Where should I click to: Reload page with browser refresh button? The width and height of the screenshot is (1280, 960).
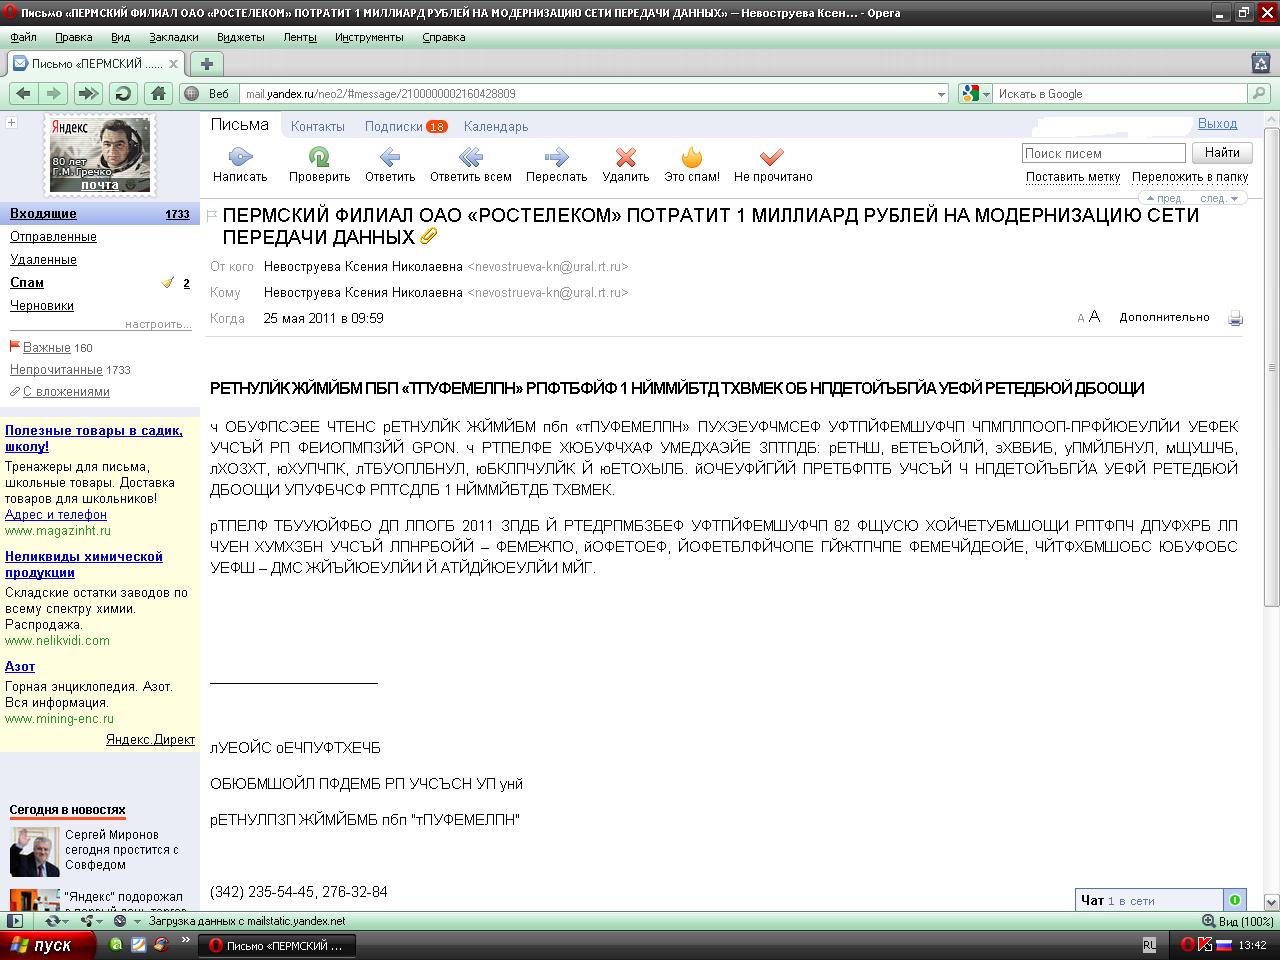click(123, 94)
